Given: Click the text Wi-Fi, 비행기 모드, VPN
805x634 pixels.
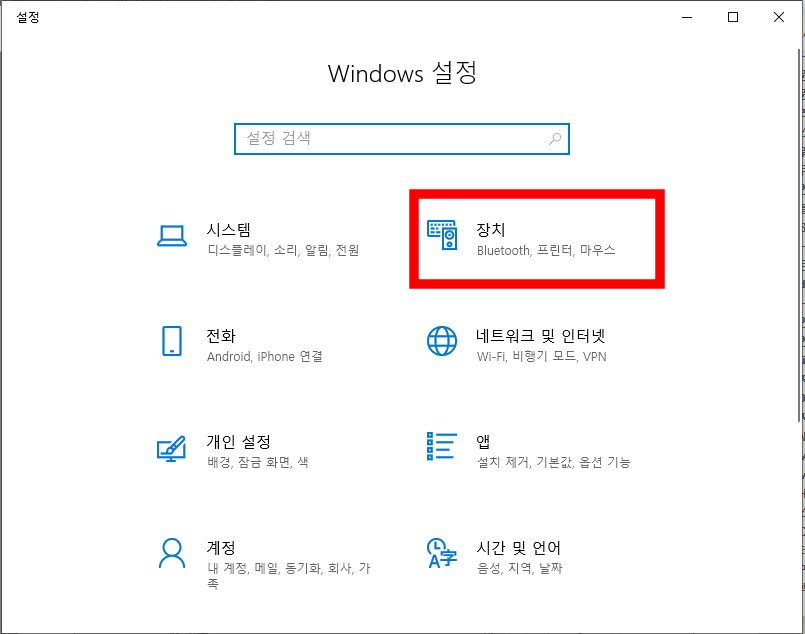Looking at the screenshot, I should pos(542,356).
